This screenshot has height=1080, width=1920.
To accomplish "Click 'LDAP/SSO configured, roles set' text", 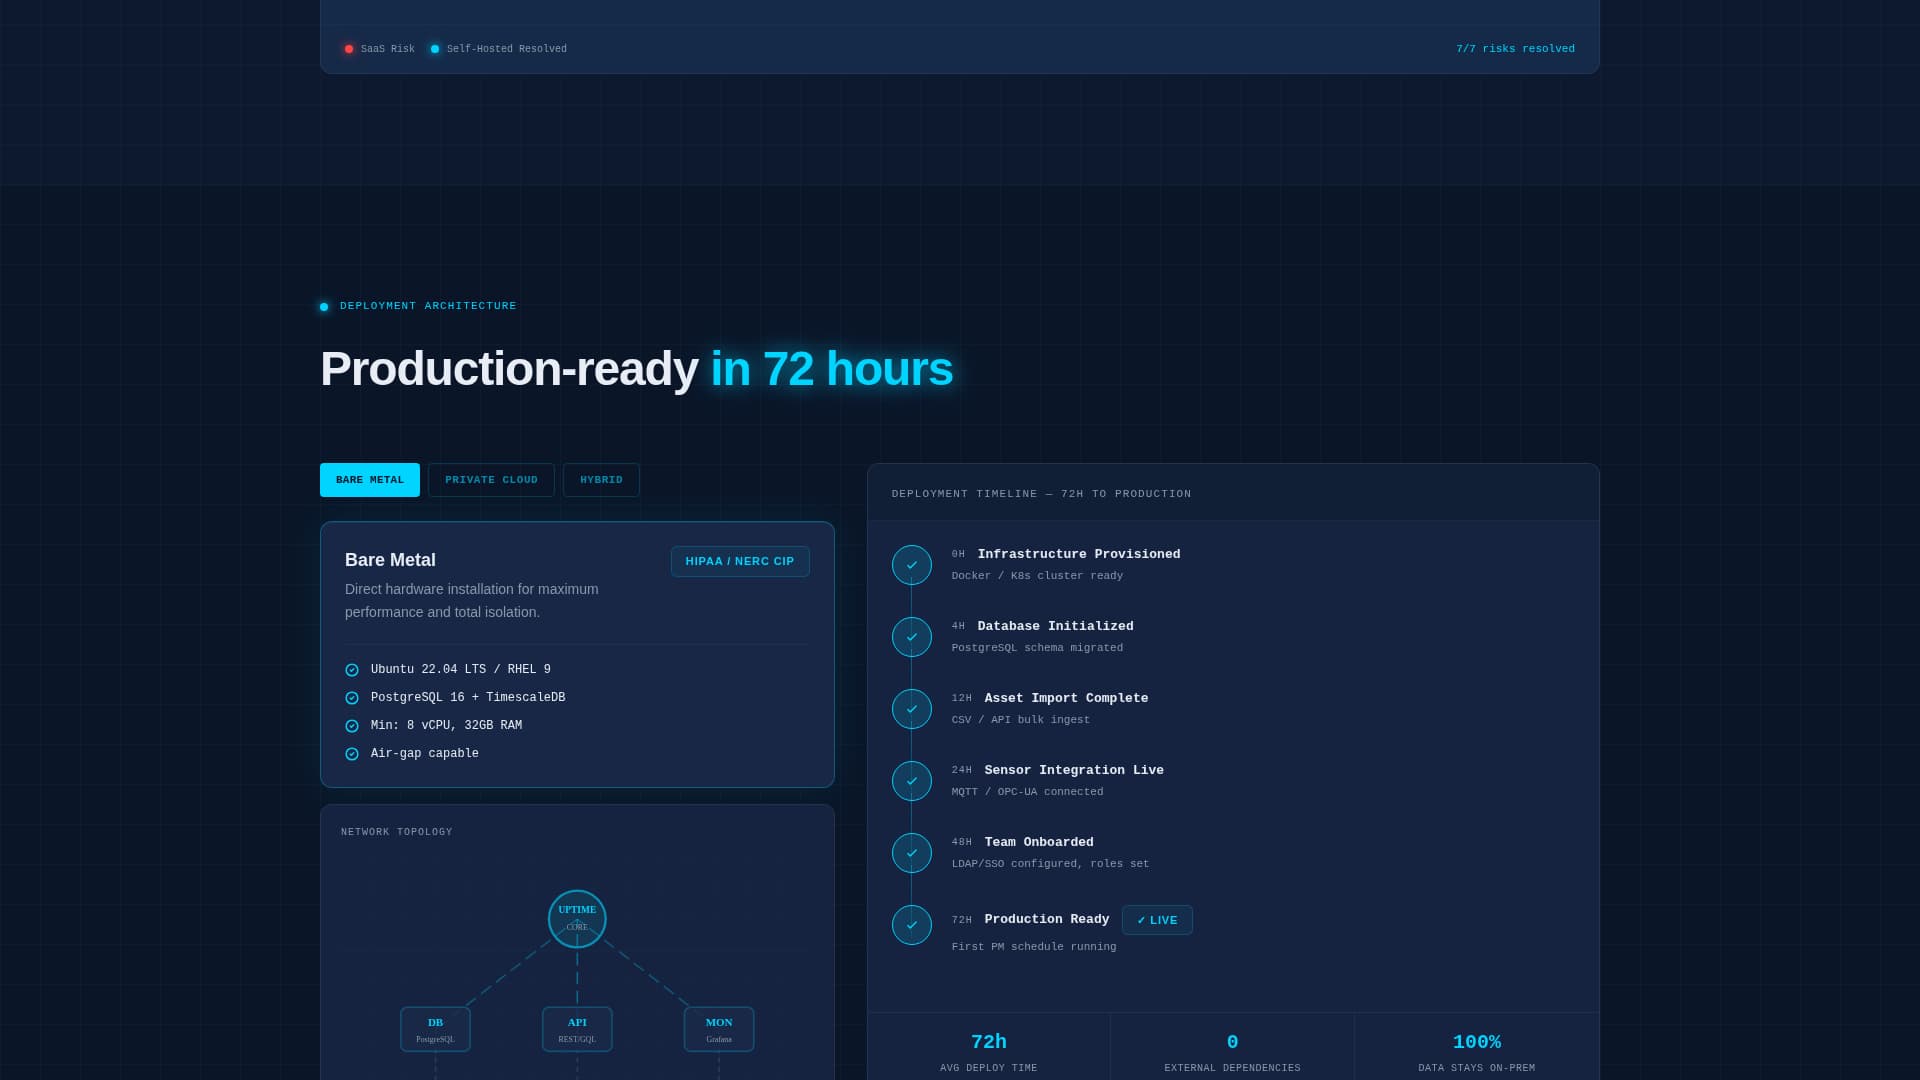I will (x=1050, y=864).
